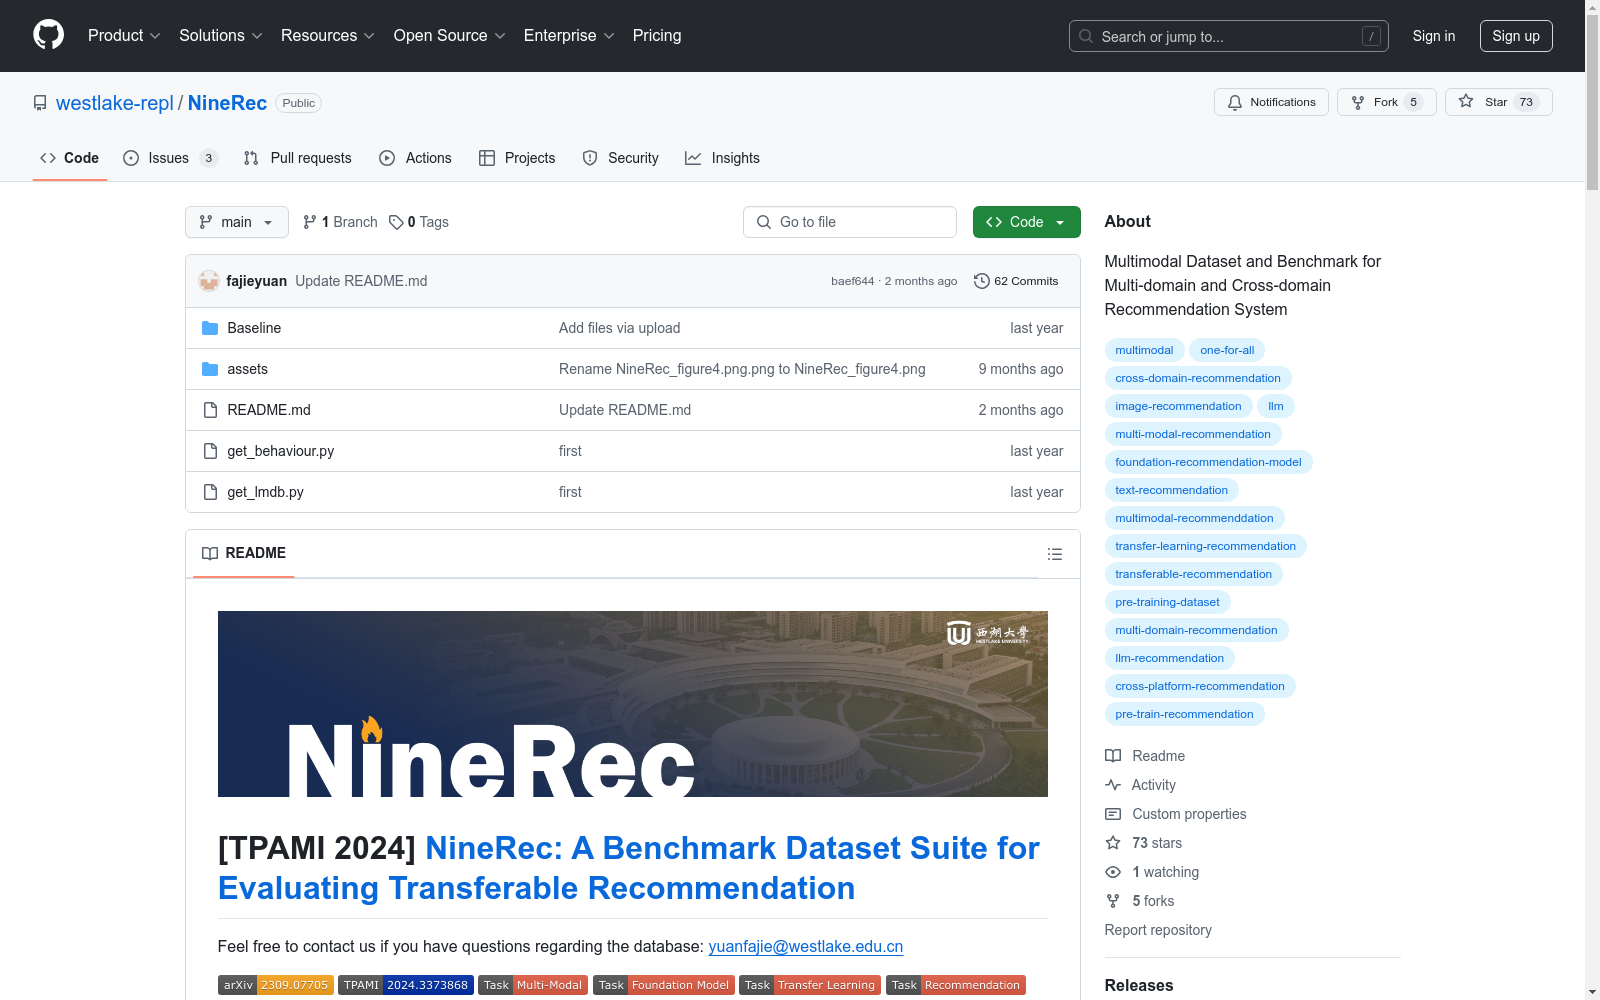Switch to the Pull requests tab
Viewport: 1600px width, 1000px height.
298,158
